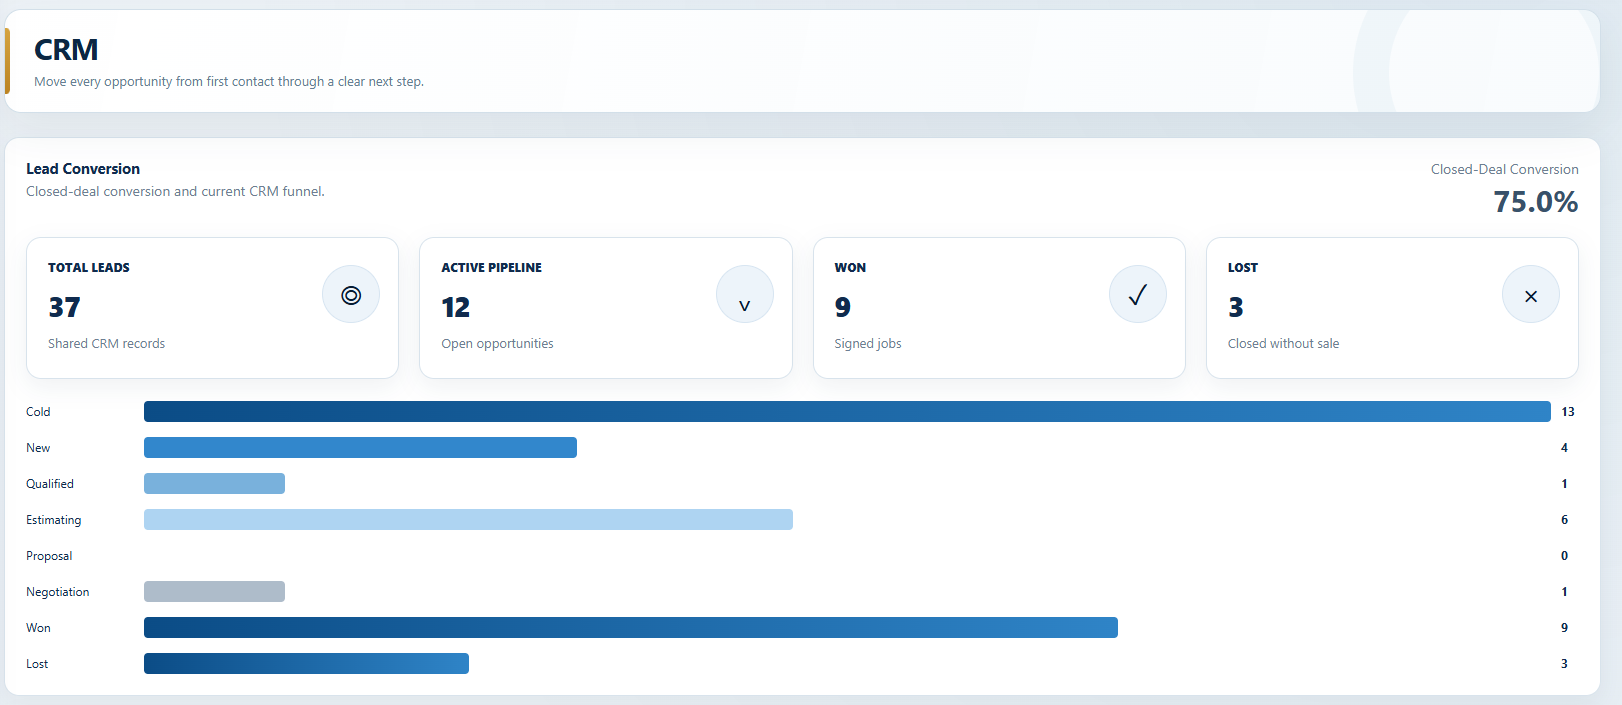Click the Cold count value 13
This screenshot has height=705, width=1622.
click(1568, 412)
